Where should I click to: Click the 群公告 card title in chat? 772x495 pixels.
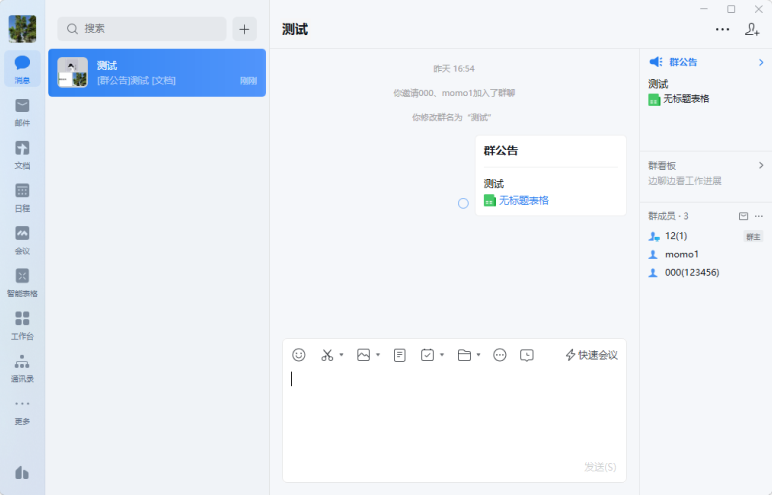click(501, 151)
